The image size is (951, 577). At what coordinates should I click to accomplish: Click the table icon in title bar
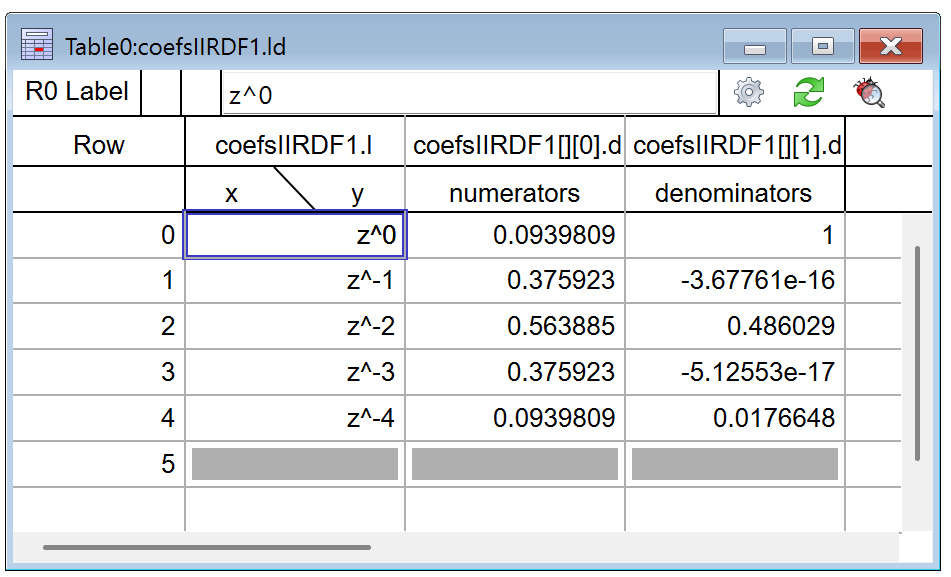pos(37,46)
